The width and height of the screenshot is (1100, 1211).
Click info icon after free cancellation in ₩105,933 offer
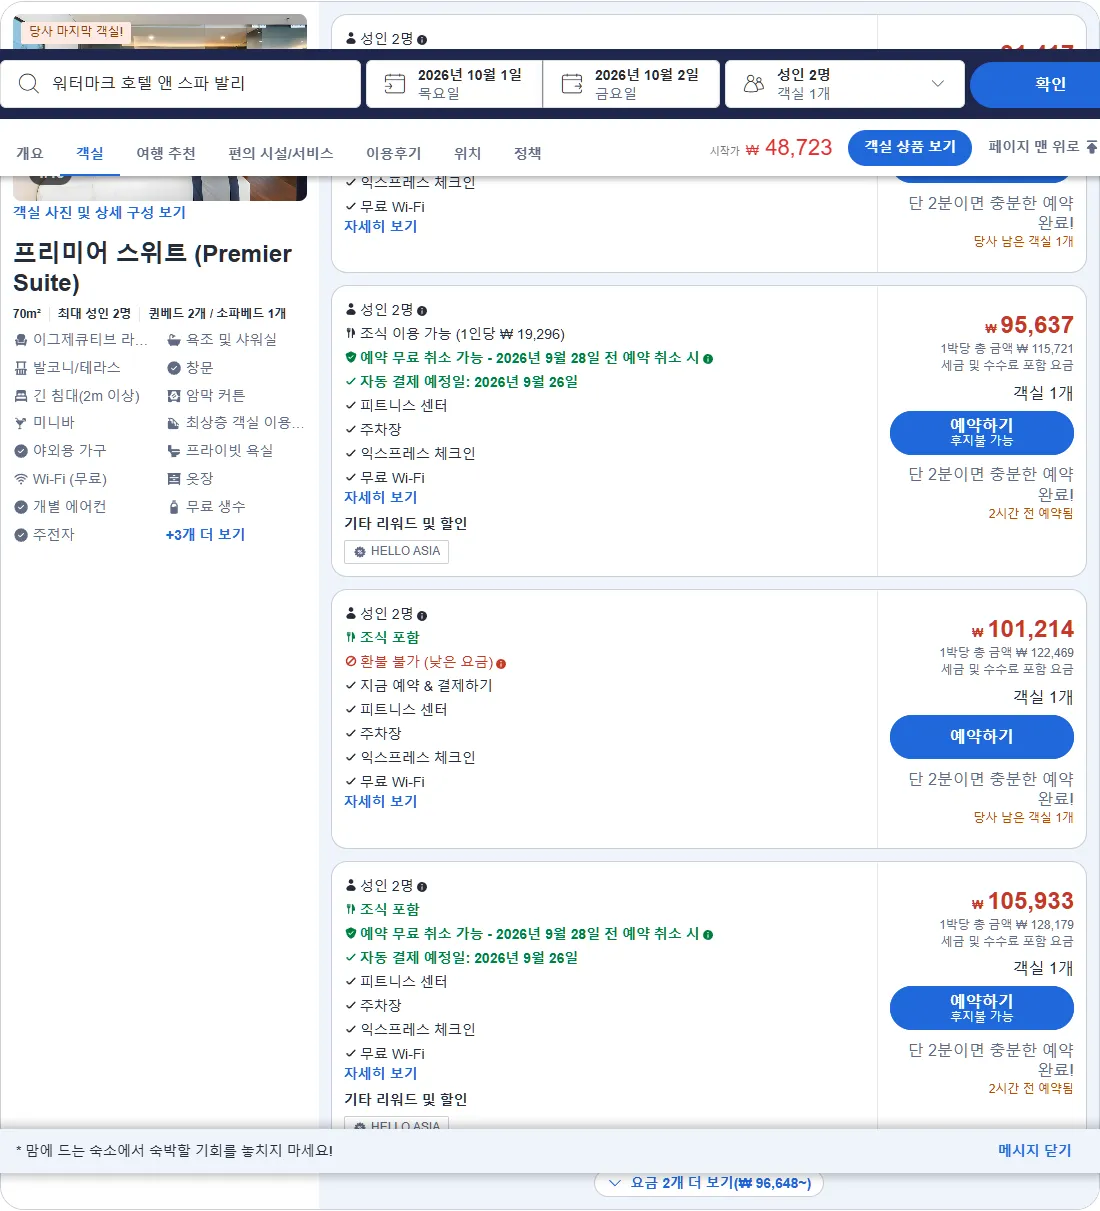click(x=708, y=935)
